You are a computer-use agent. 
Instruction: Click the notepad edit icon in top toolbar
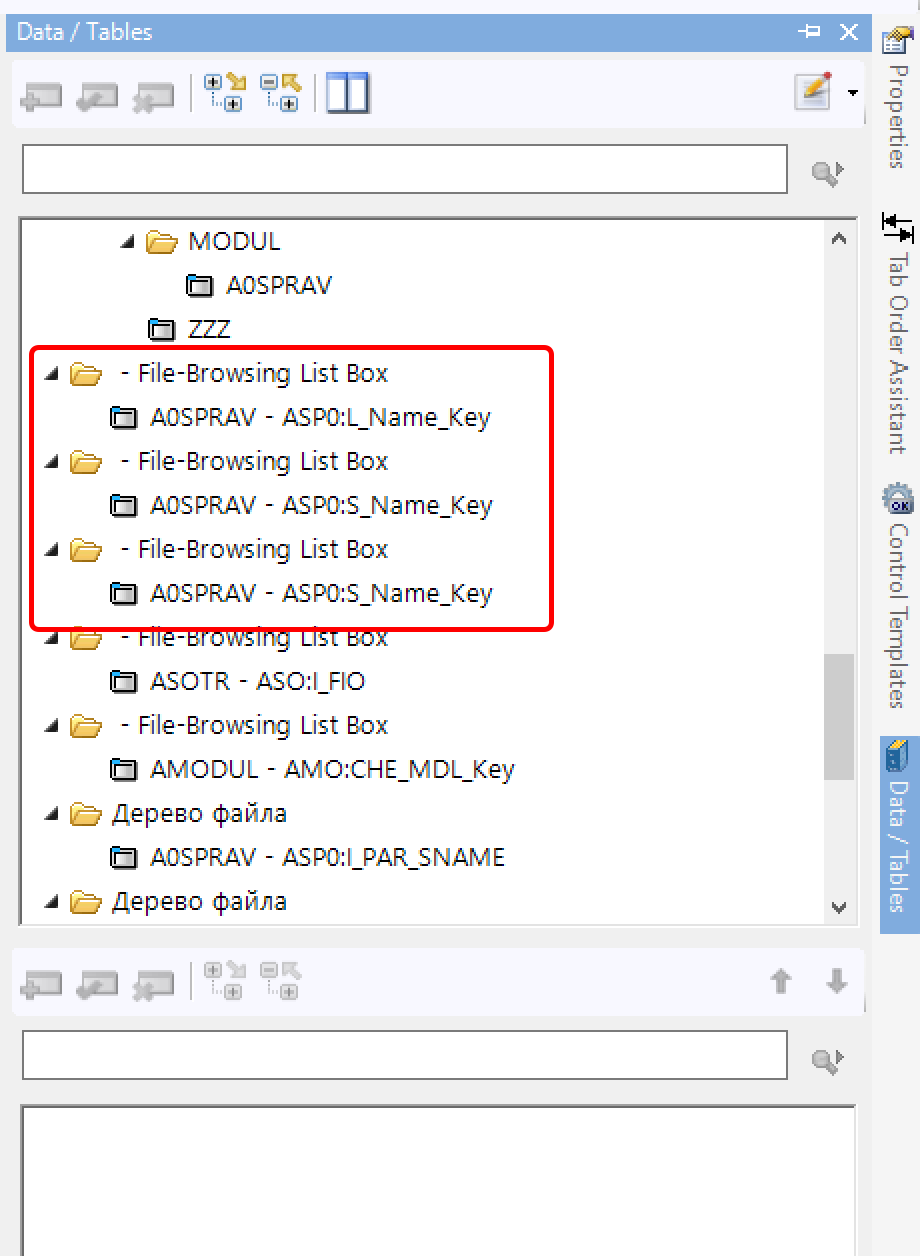pyautogui.click(x=812, y=91)
